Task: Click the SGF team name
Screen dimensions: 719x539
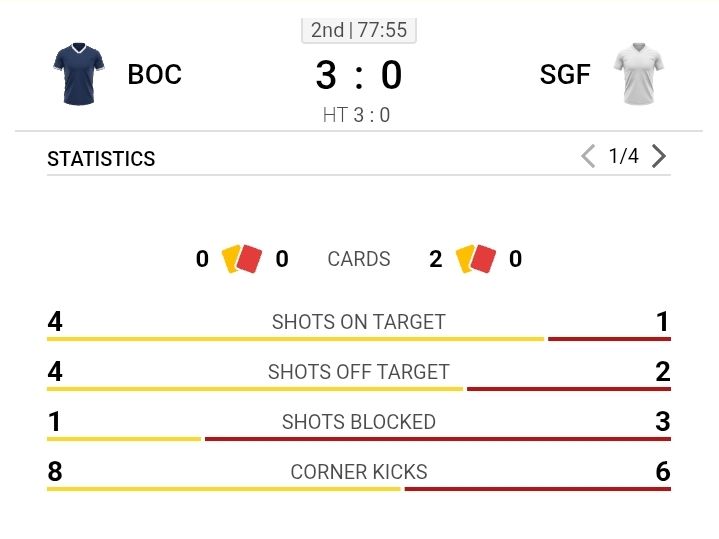Action: coord(565,74)
